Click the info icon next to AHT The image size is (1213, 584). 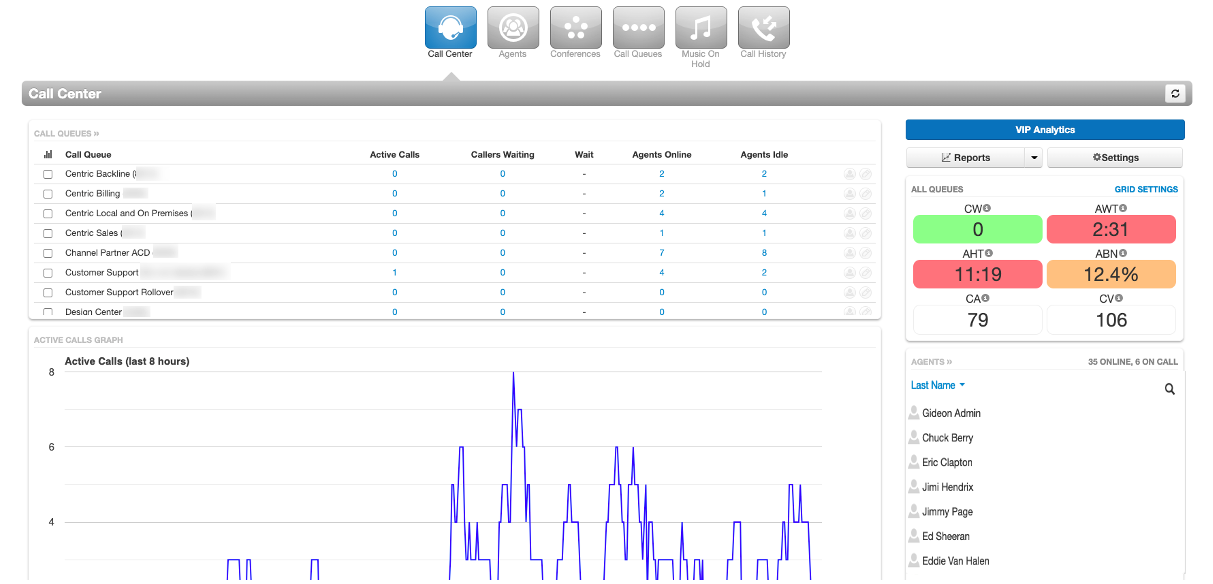point(988,253)
